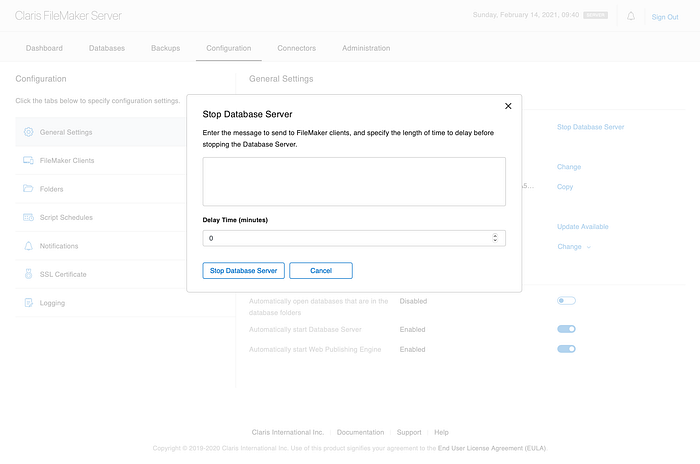This screenshot has width=700, height=464.
Task: Toggle automatically start Web Publishing Engine
Action: click(566, 349)
